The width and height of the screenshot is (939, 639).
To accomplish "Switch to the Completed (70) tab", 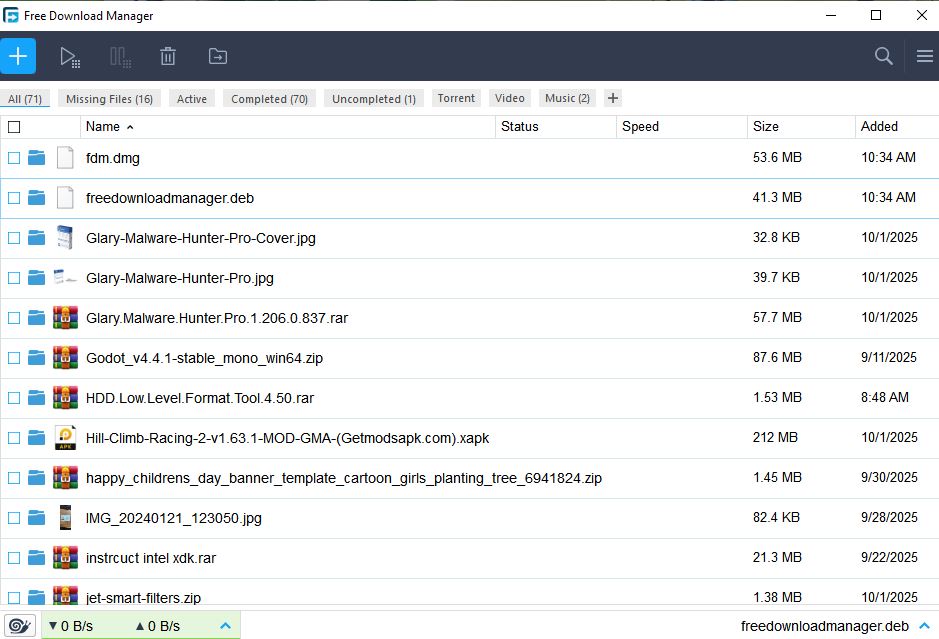I will 269,99.
